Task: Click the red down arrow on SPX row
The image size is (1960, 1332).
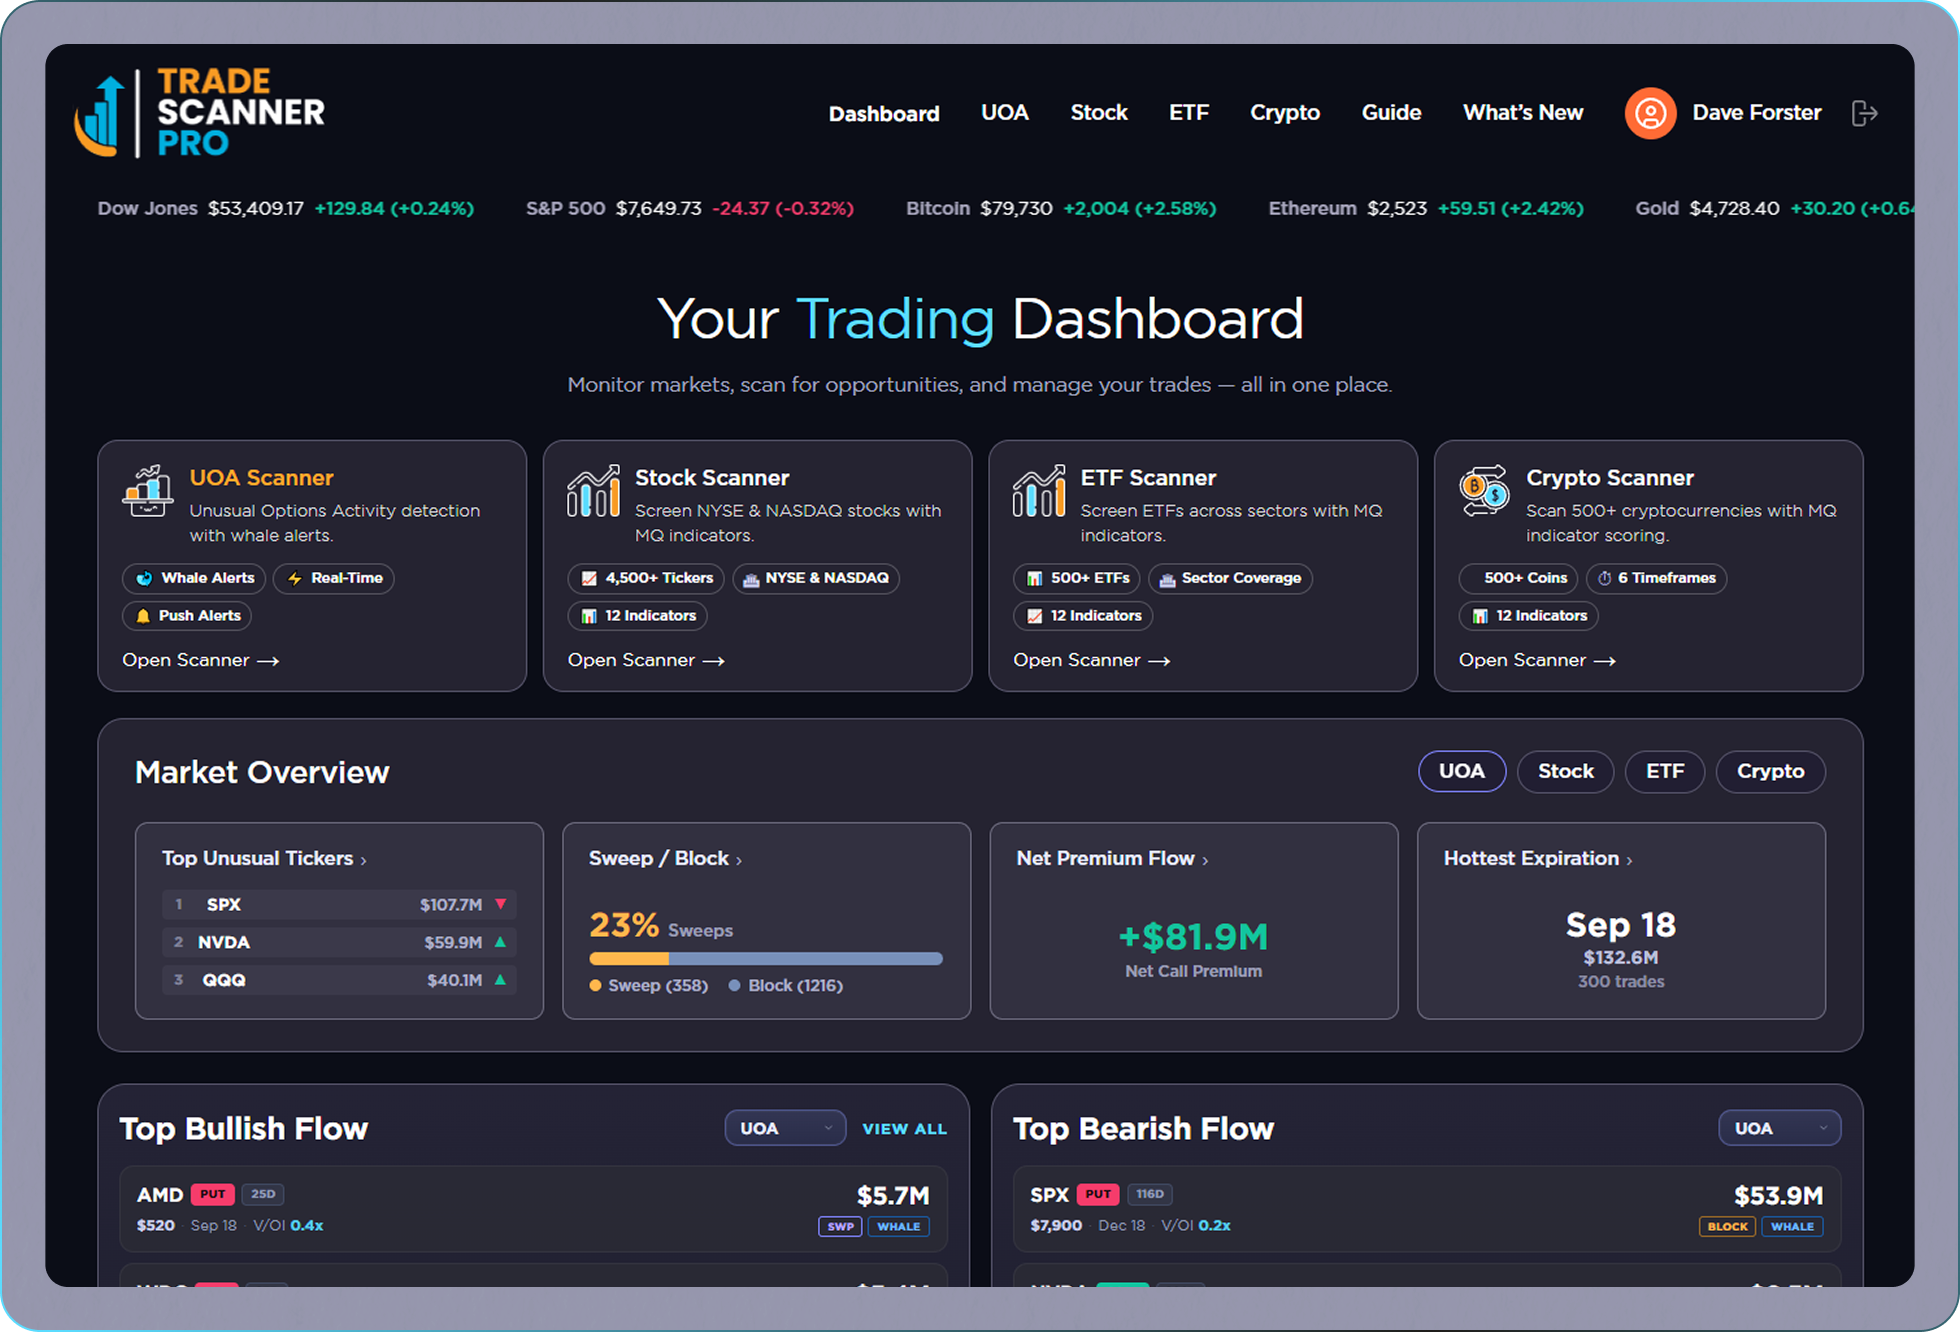Action: (x=501, y=904)
